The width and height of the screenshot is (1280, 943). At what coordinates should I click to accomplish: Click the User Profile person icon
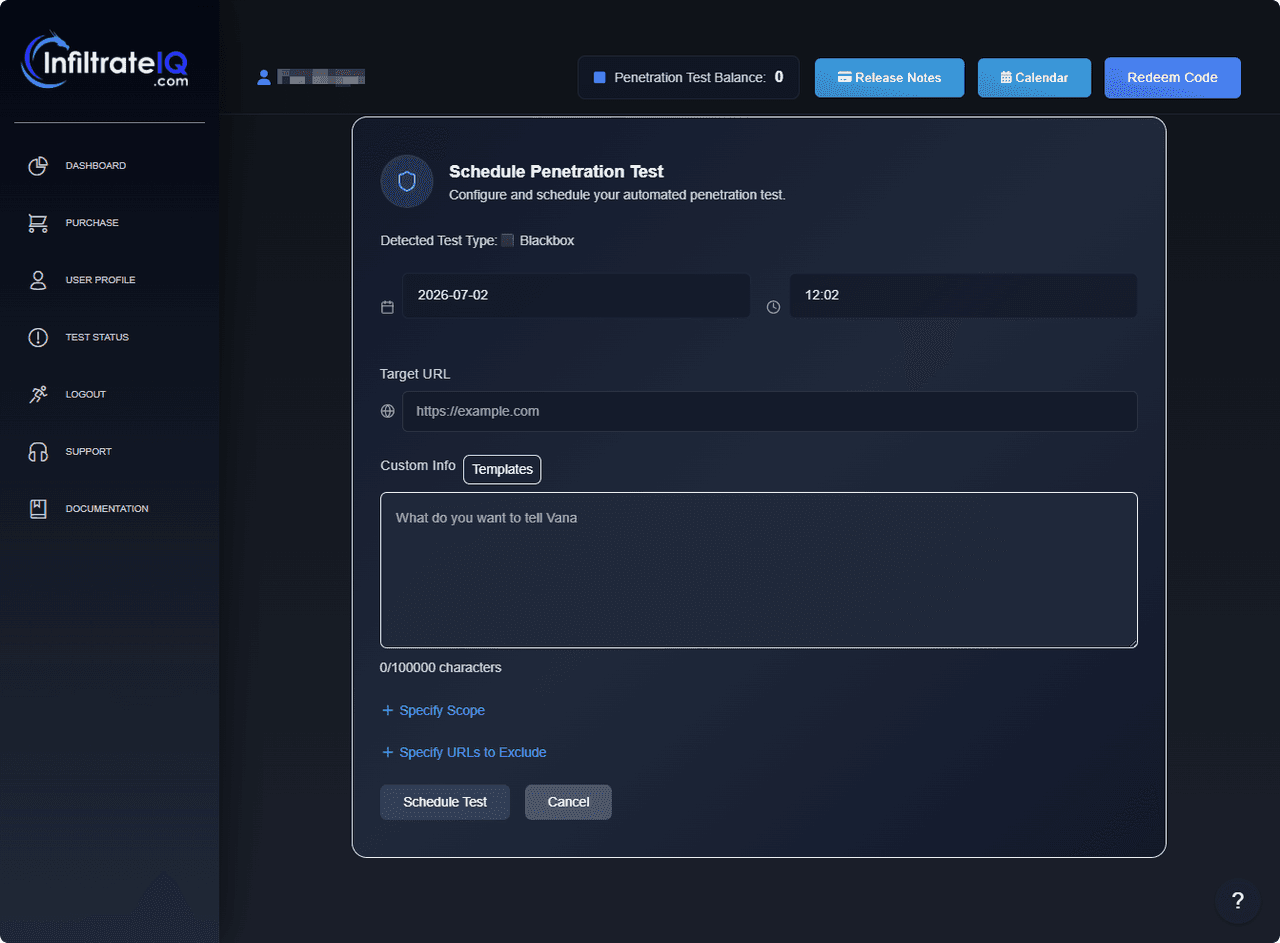click(x=38, y=280)
